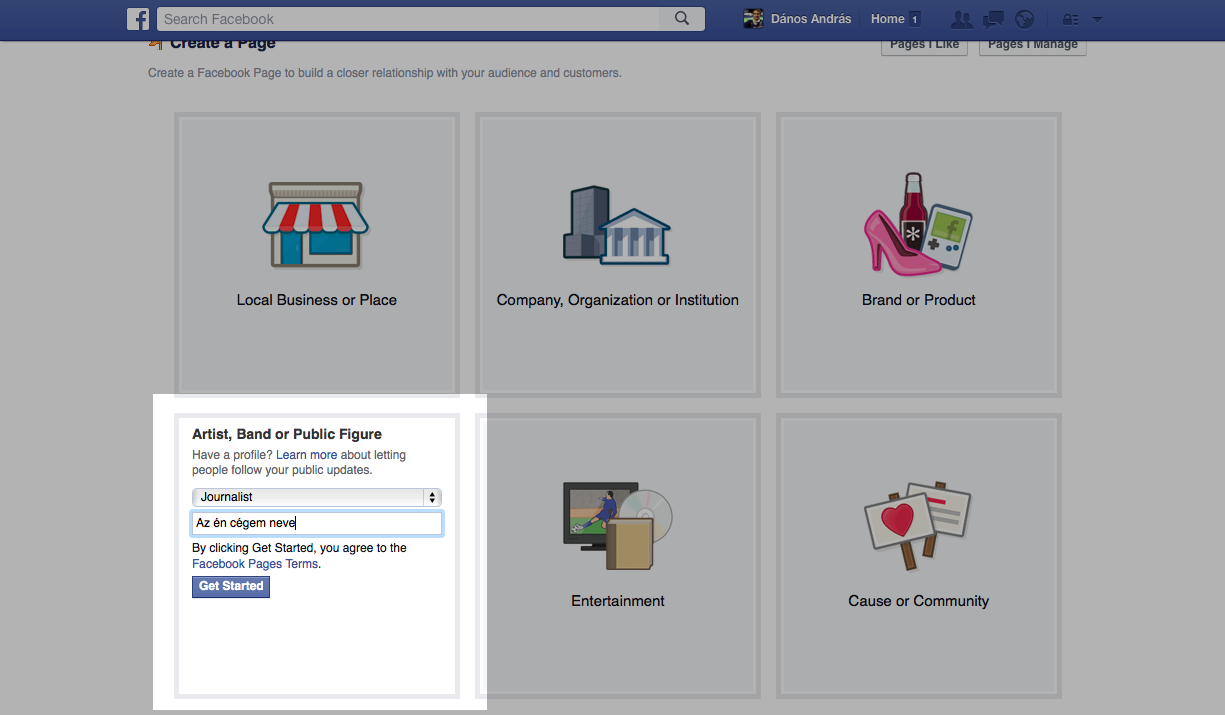Click Dános András profile picture
Screen dimensions: 1225x715
(x=753, y=19)
